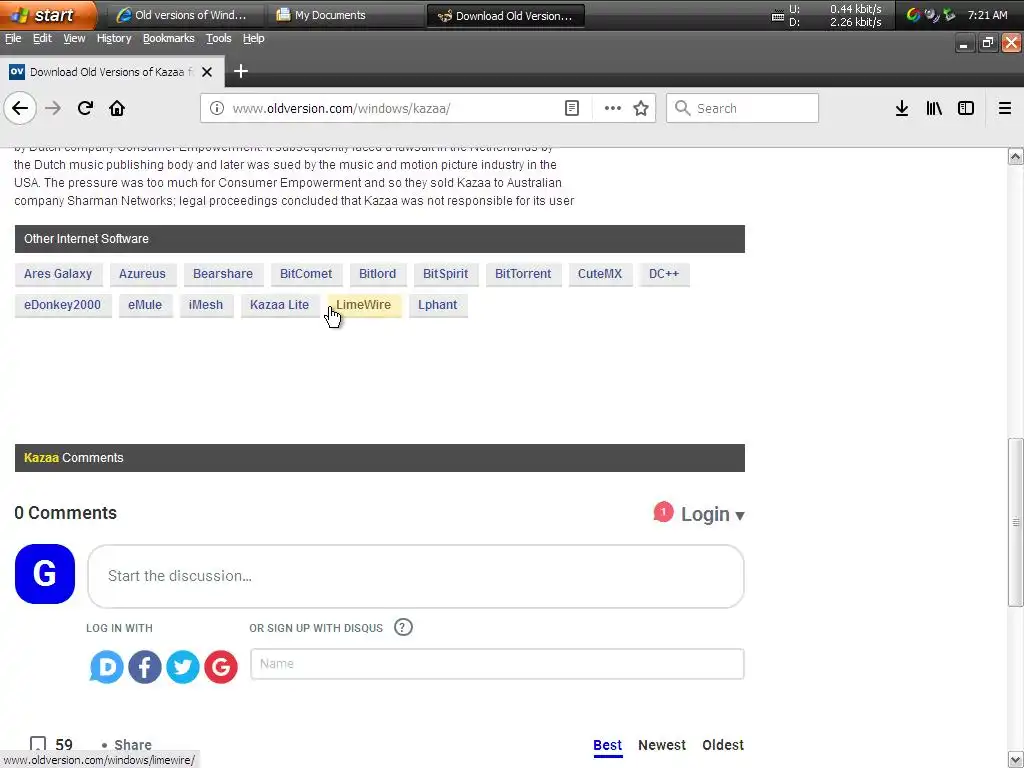Open the Bearshare link
The width and height of the screenshot is (1024, 768).
[223, 274]
